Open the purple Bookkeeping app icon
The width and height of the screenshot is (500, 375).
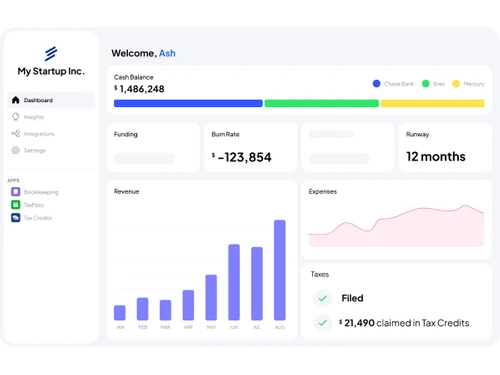pos(15,192)
